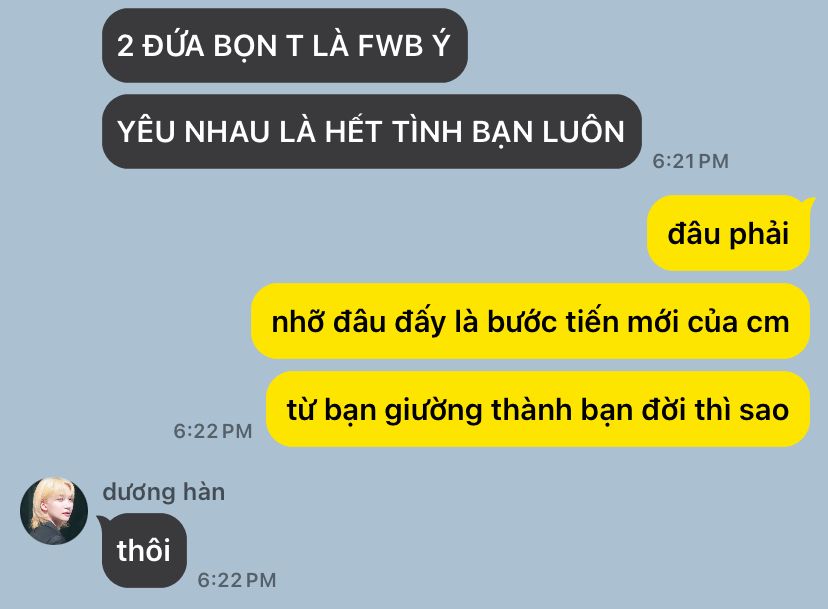Viewport: 828px width, 609px height.
Task: Tap the sender name dương hàn
Action: [x=164, y=492]
